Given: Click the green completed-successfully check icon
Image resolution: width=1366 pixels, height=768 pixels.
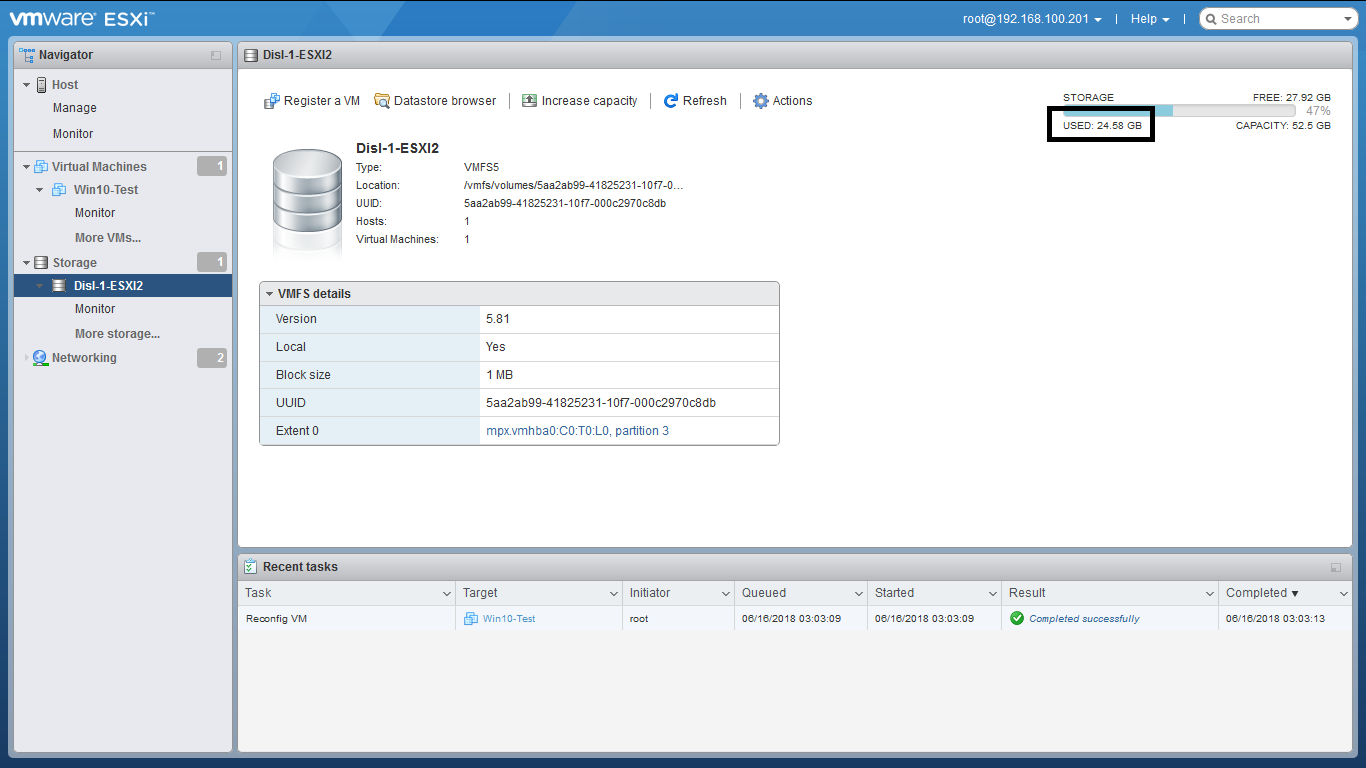Looking at the screenshot, I should tap(1017, 618).
